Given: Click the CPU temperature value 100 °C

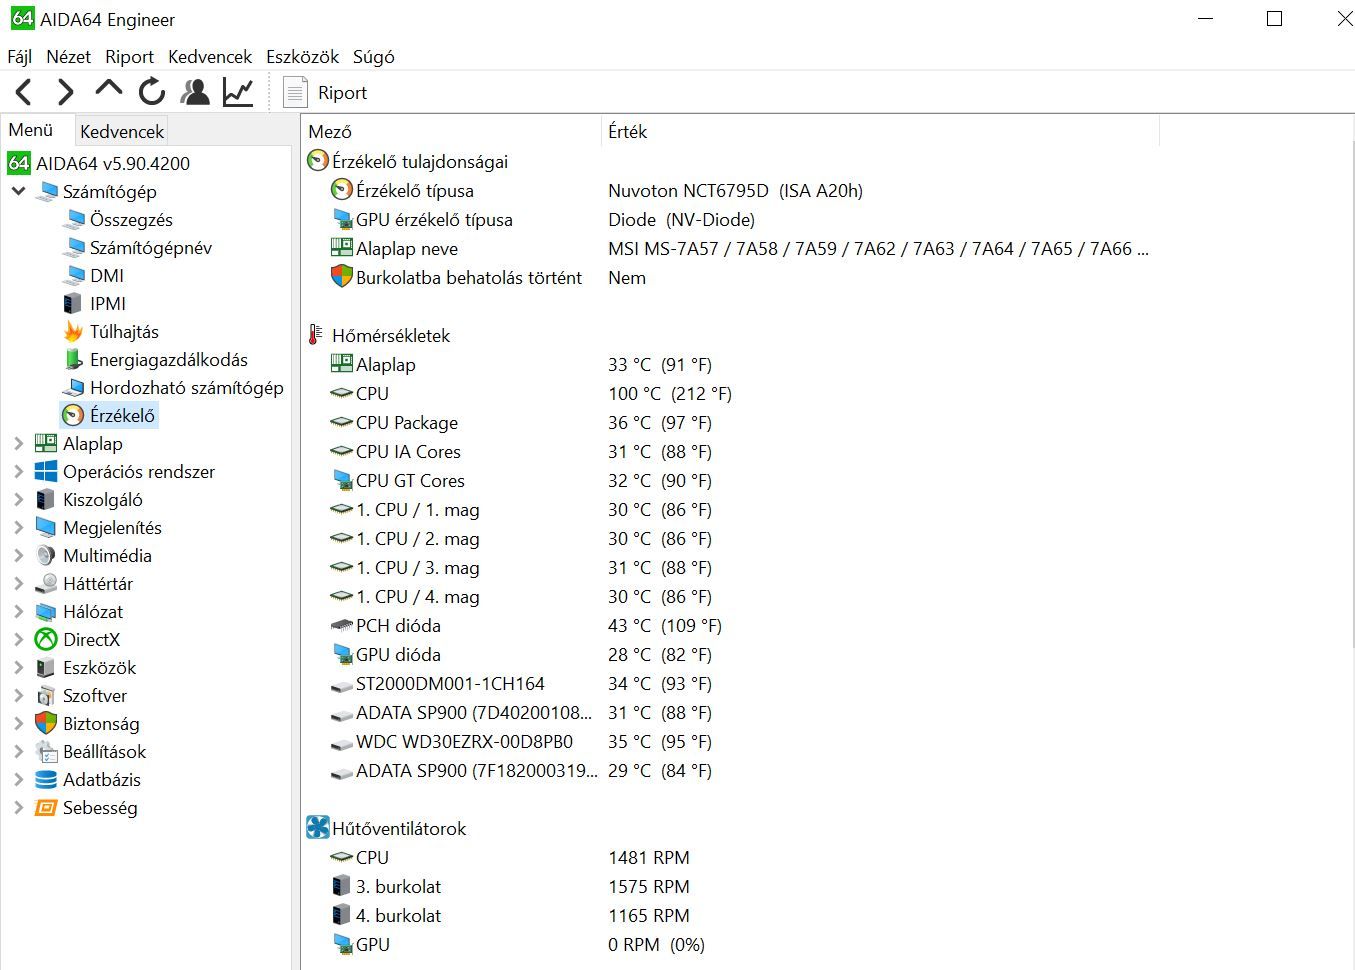Looking at the screenshot, I should [670, 393].
